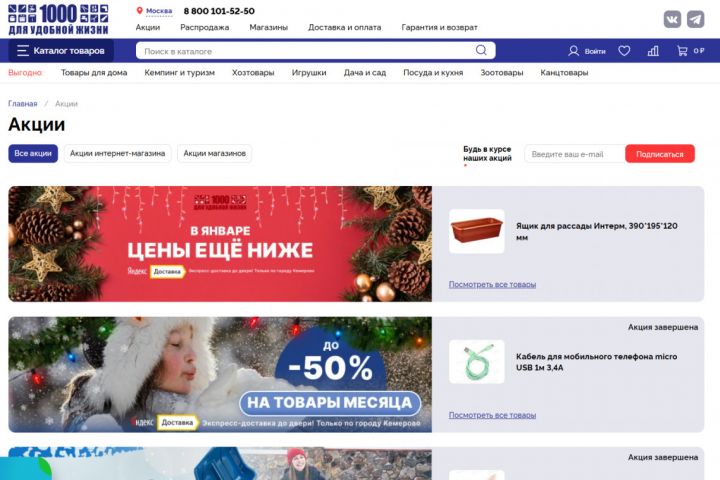
Task: Open the Telegram channel icon
Action: point(696,19)
